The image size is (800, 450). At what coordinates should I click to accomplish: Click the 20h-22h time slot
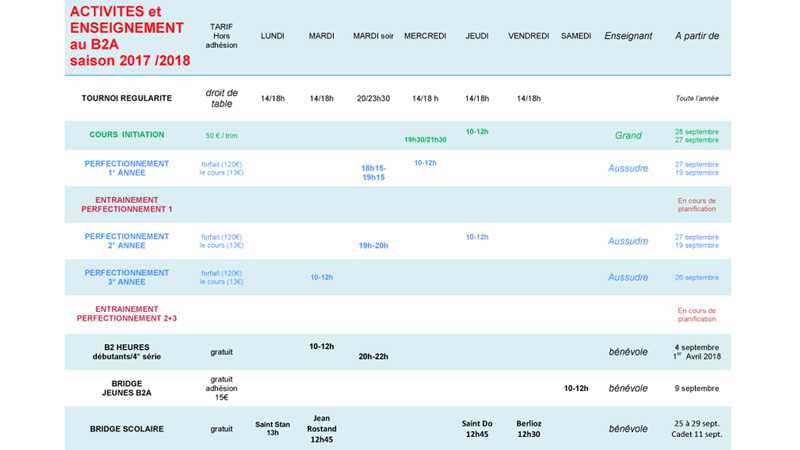[x=373, y=356]
